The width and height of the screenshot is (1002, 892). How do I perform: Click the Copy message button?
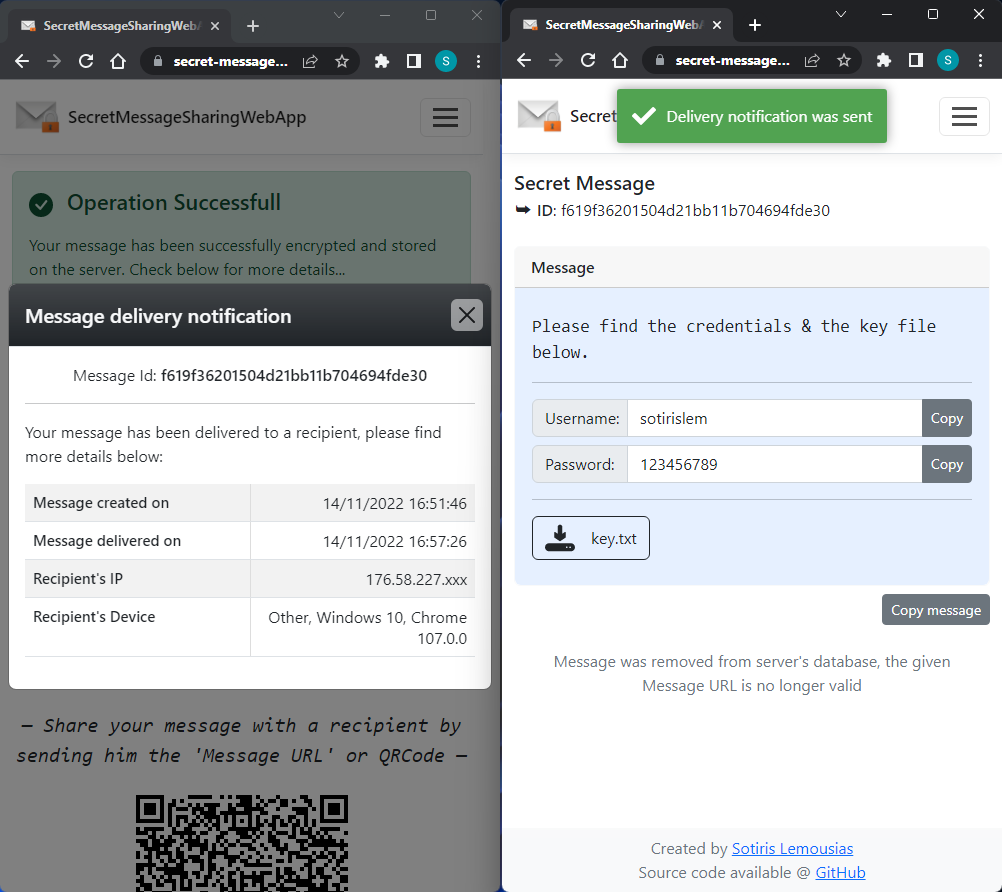[936, 610]
